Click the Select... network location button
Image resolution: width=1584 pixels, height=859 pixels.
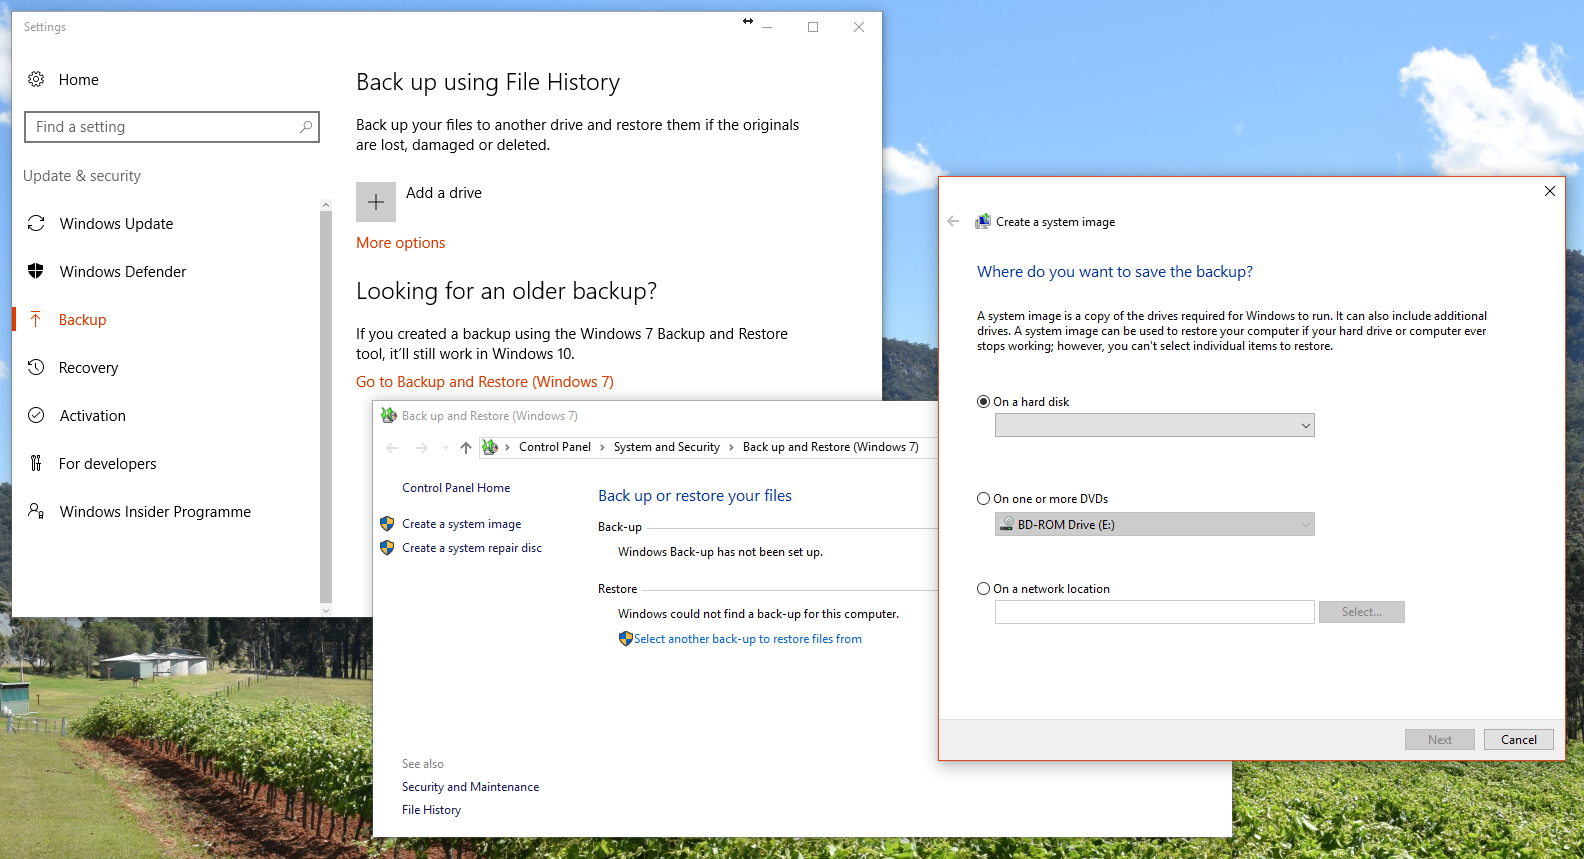click(x=1361, y=611)
